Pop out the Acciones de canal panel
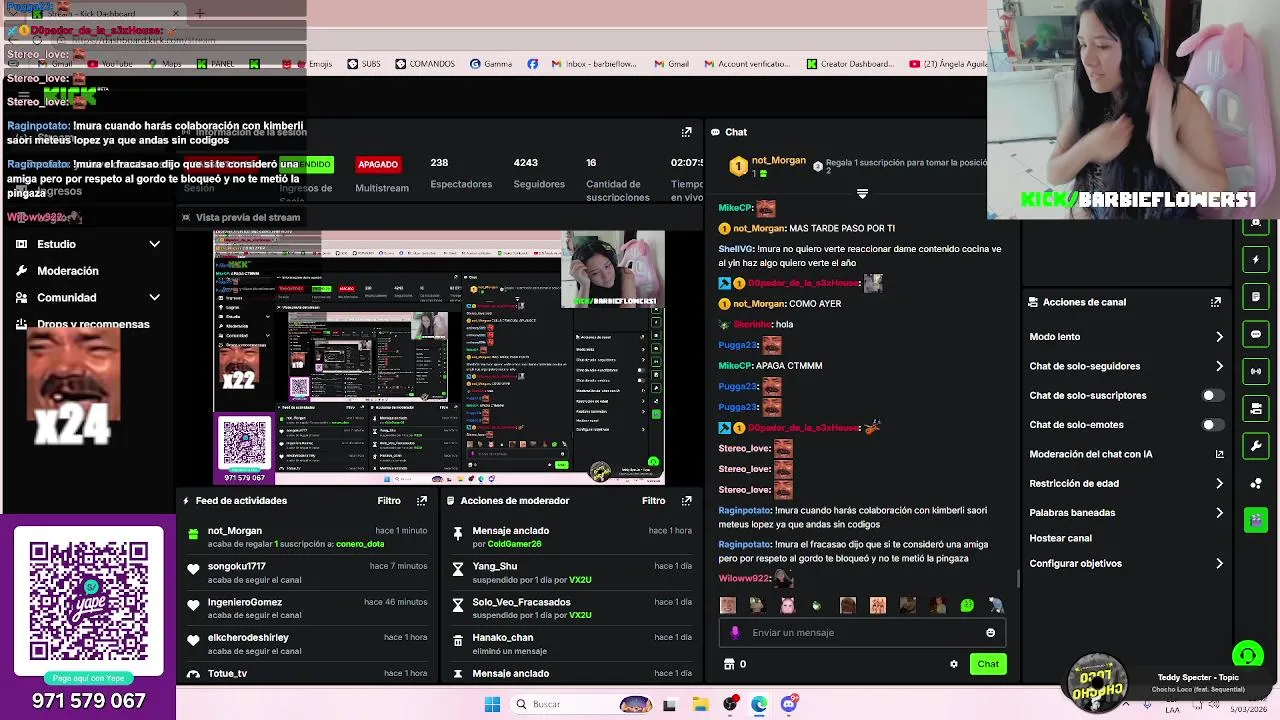 [1216, 302]
